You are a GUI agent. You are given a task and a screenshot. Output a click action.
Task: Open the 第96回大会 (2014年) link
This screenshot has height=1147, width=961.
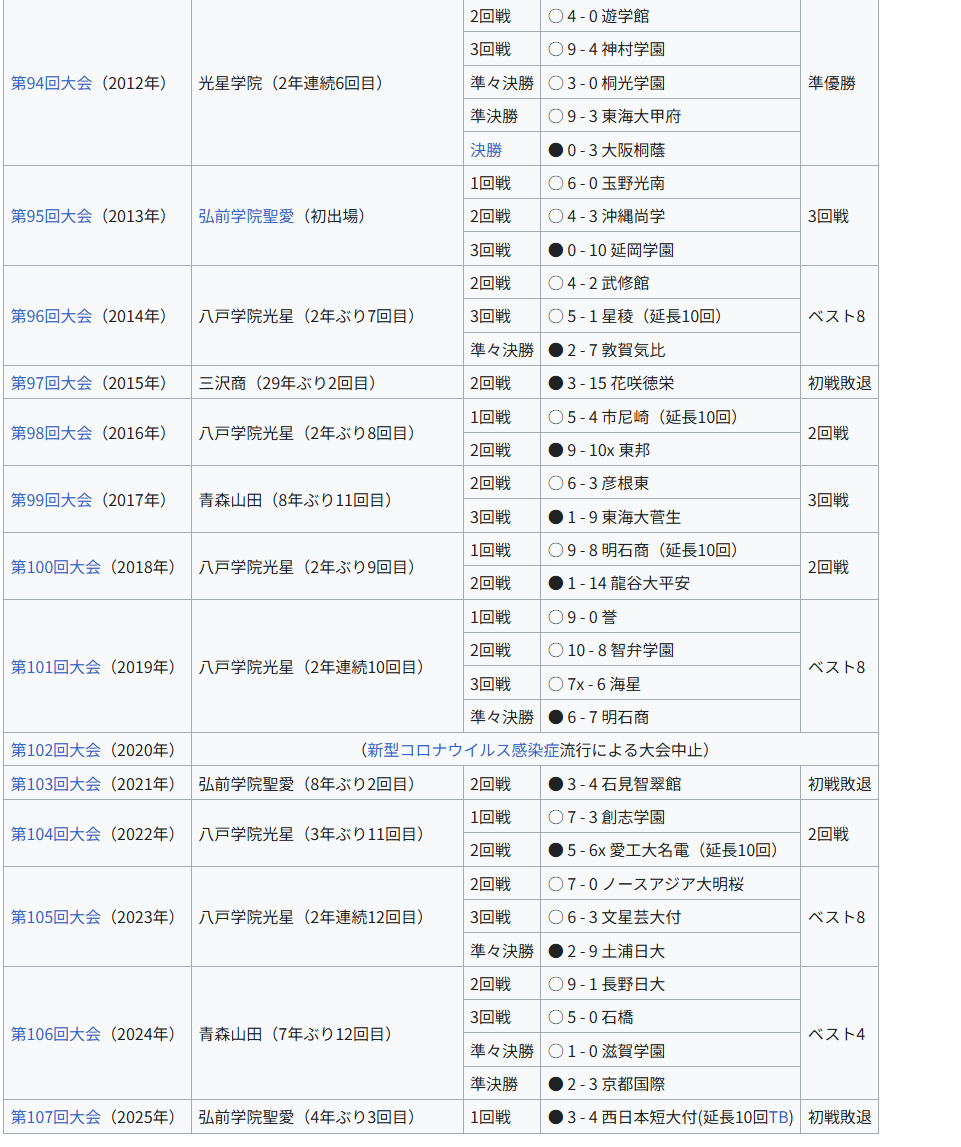(51, 316)
